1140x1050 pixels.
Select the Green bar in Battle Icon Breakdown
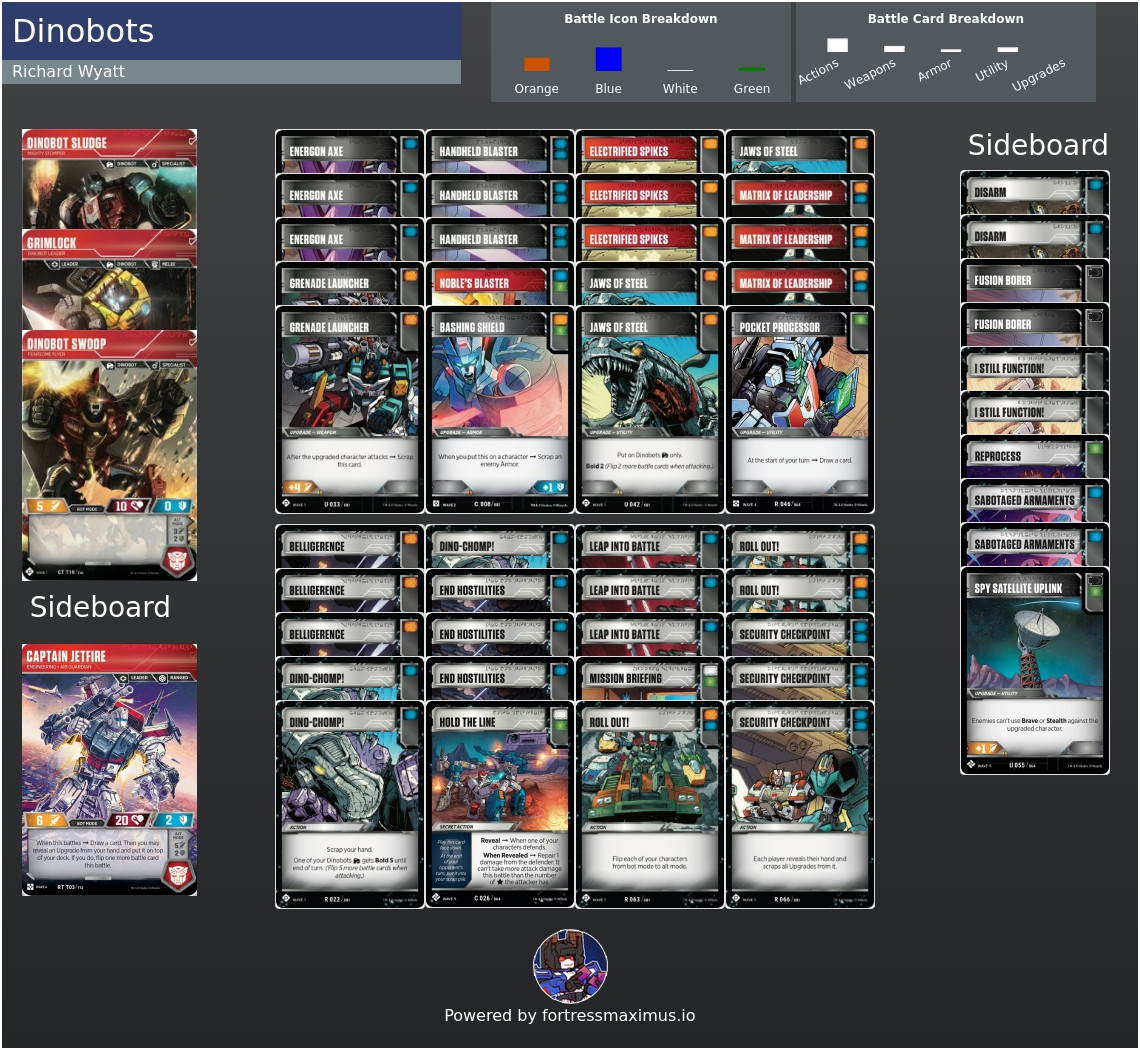(751, 69)
